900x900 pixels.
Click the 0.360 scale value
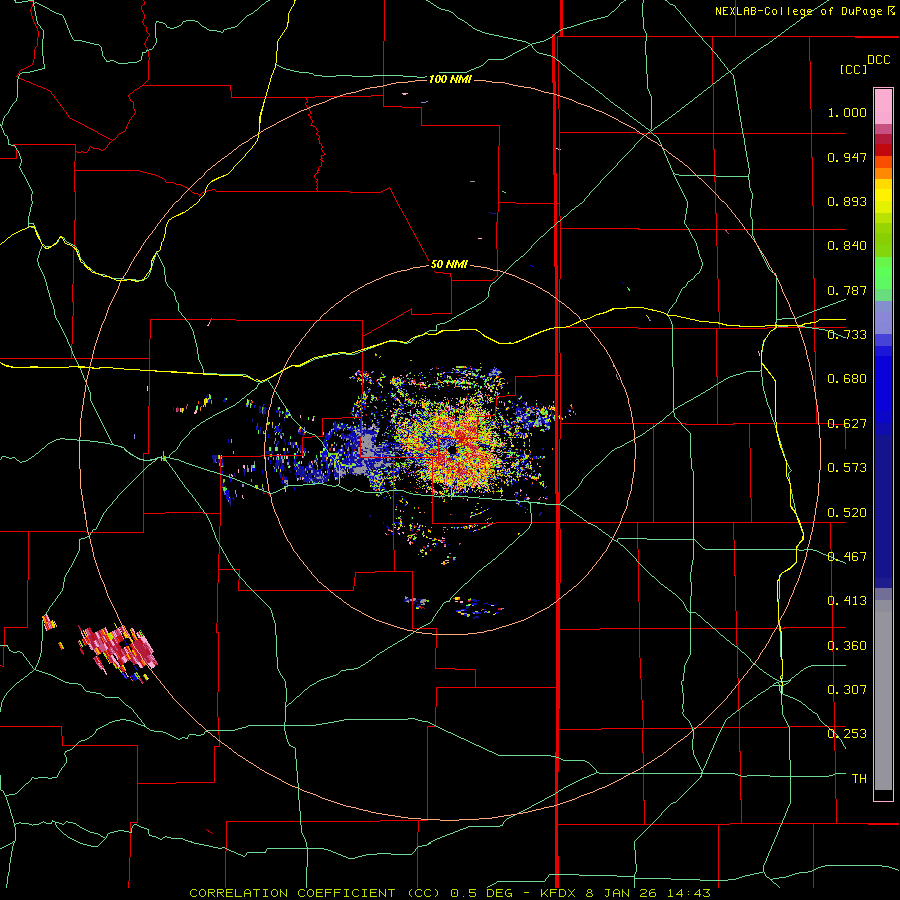847,646
